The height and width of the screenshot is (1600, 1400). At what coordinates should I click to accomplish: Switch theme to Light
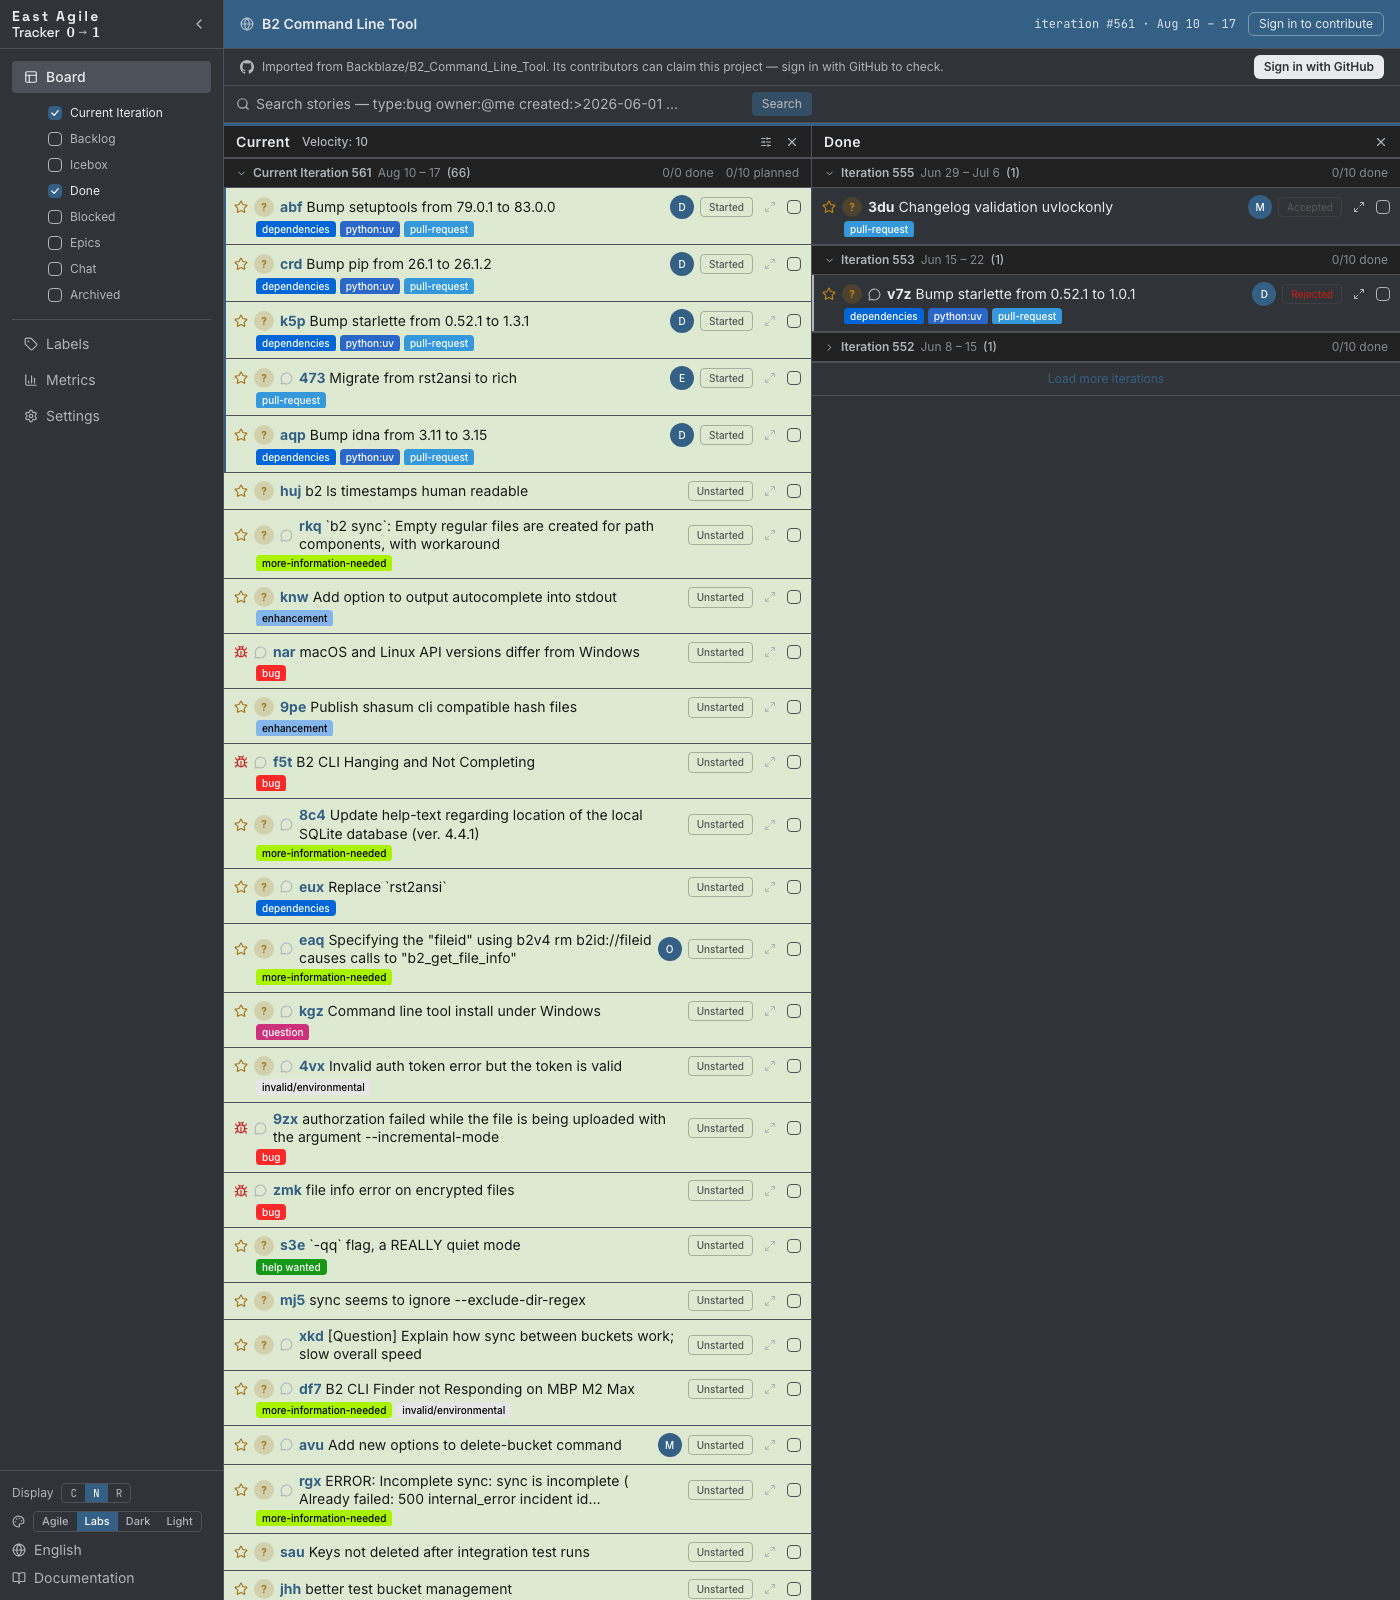tap(180, 1521)
